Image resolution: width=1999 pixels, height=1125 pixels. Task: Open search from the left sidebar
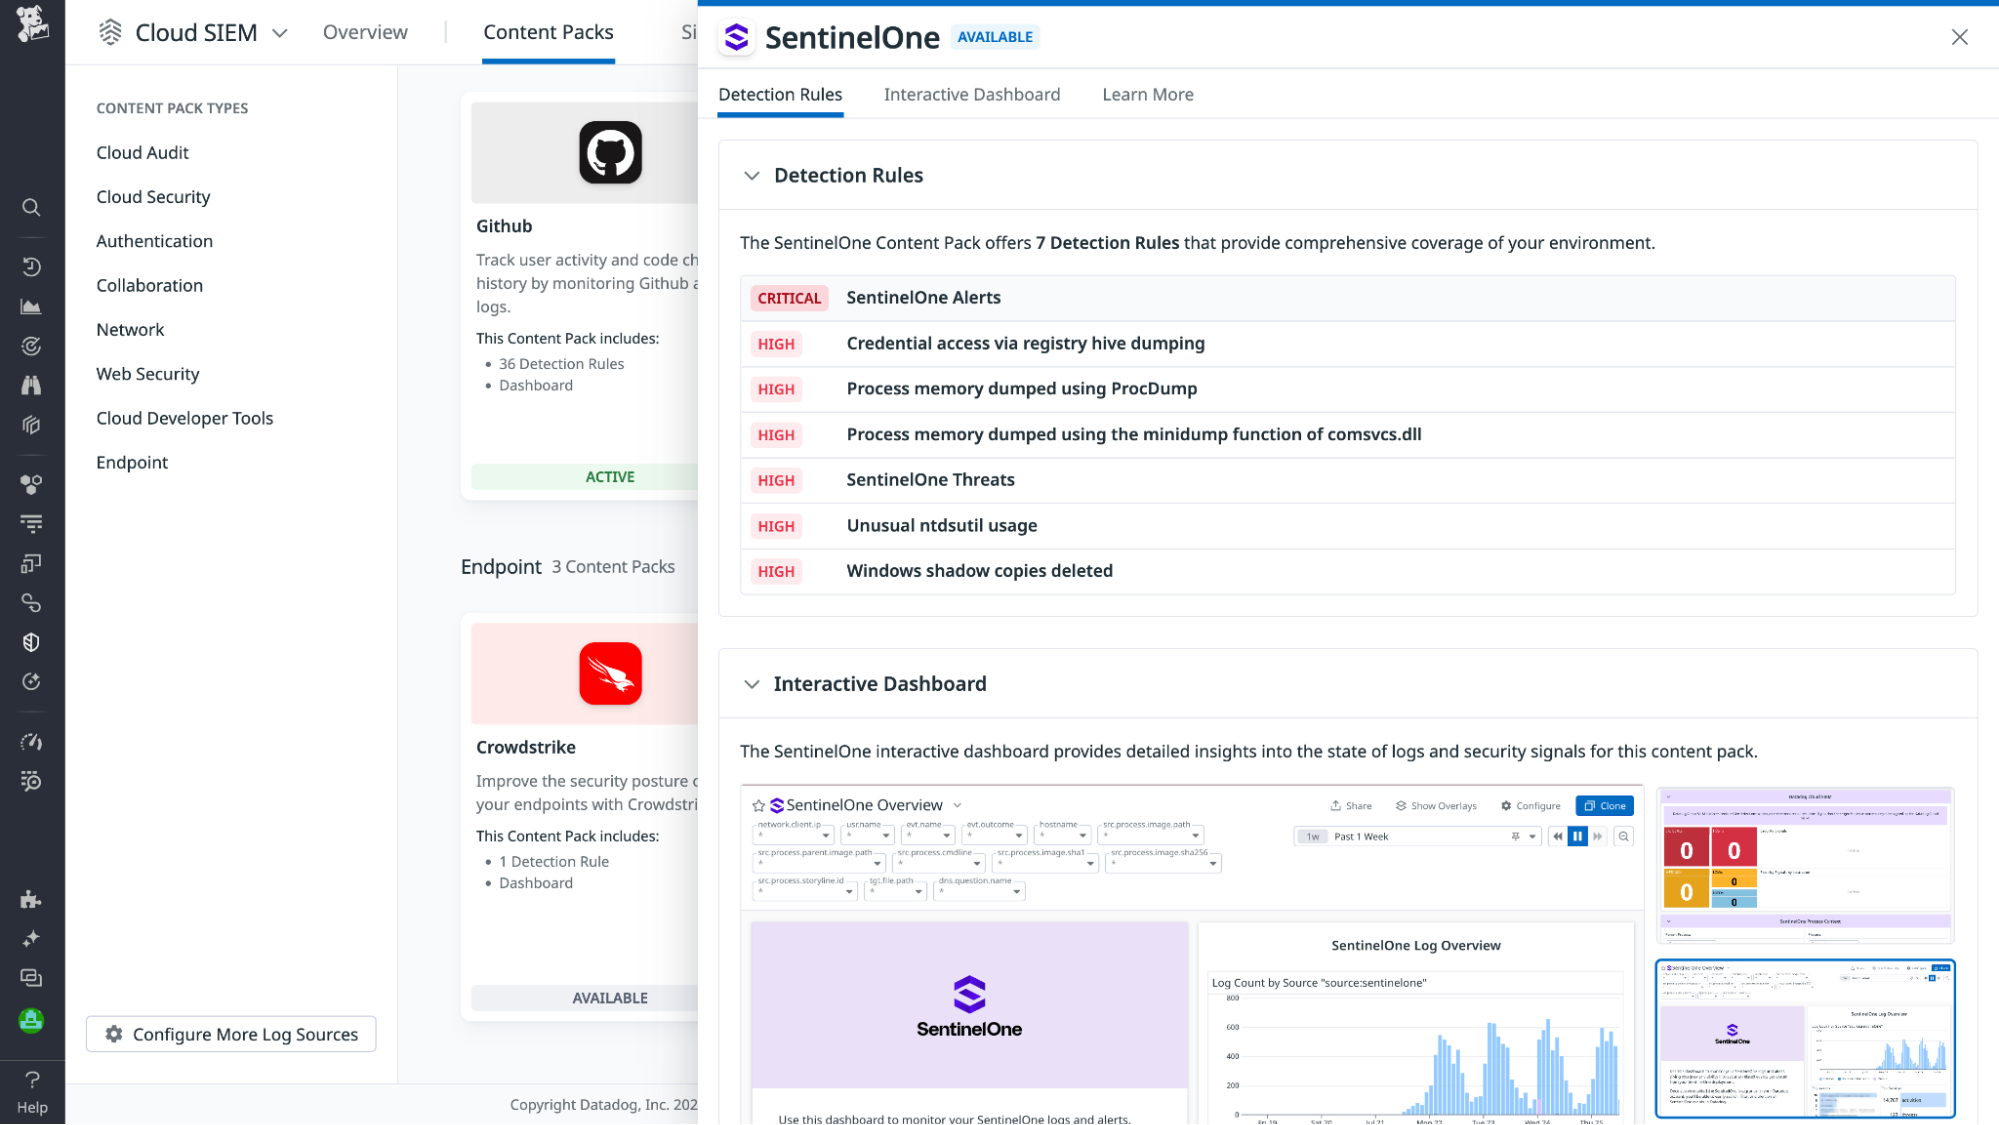pyautogui.click(x=31, y=207)
